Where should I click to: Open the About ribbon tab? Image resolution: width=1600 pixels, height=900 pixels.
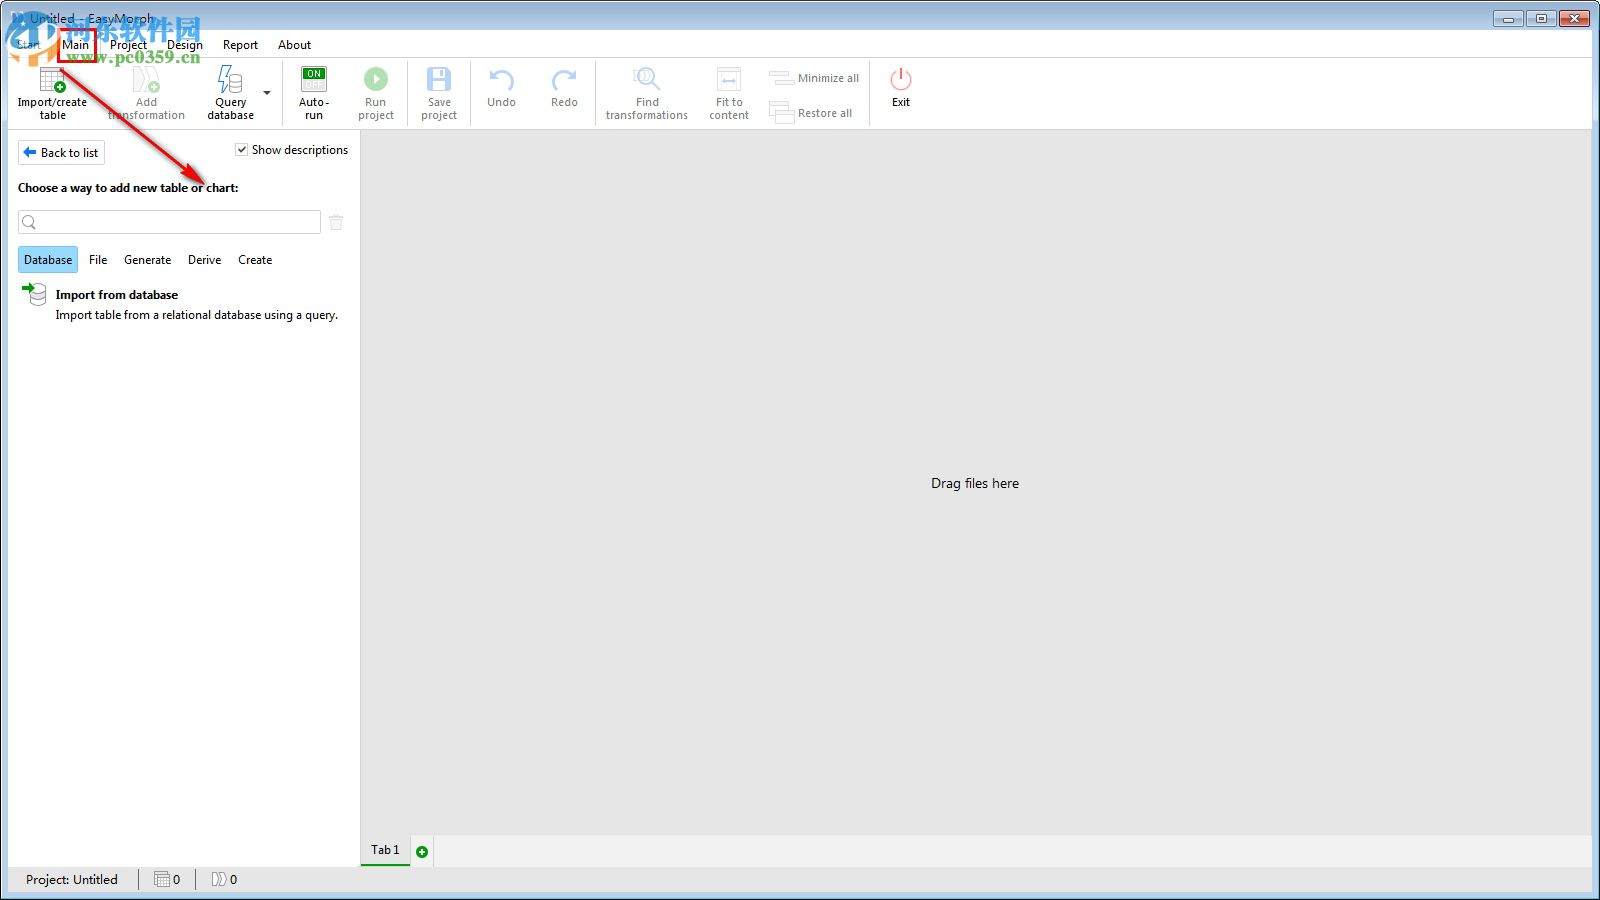(294, 45)
